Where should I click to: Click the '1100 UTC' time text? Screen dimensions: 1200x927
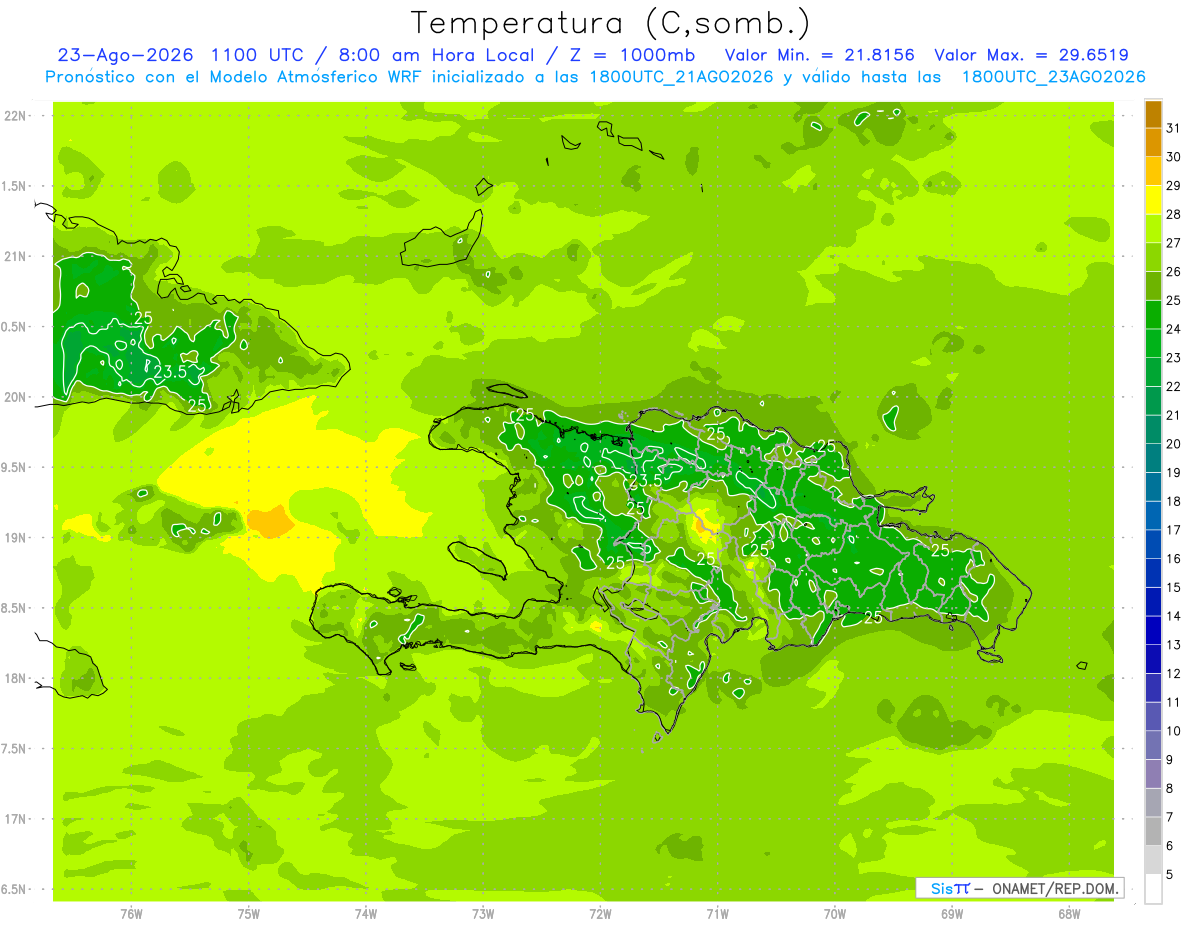(x=256, y=55)
